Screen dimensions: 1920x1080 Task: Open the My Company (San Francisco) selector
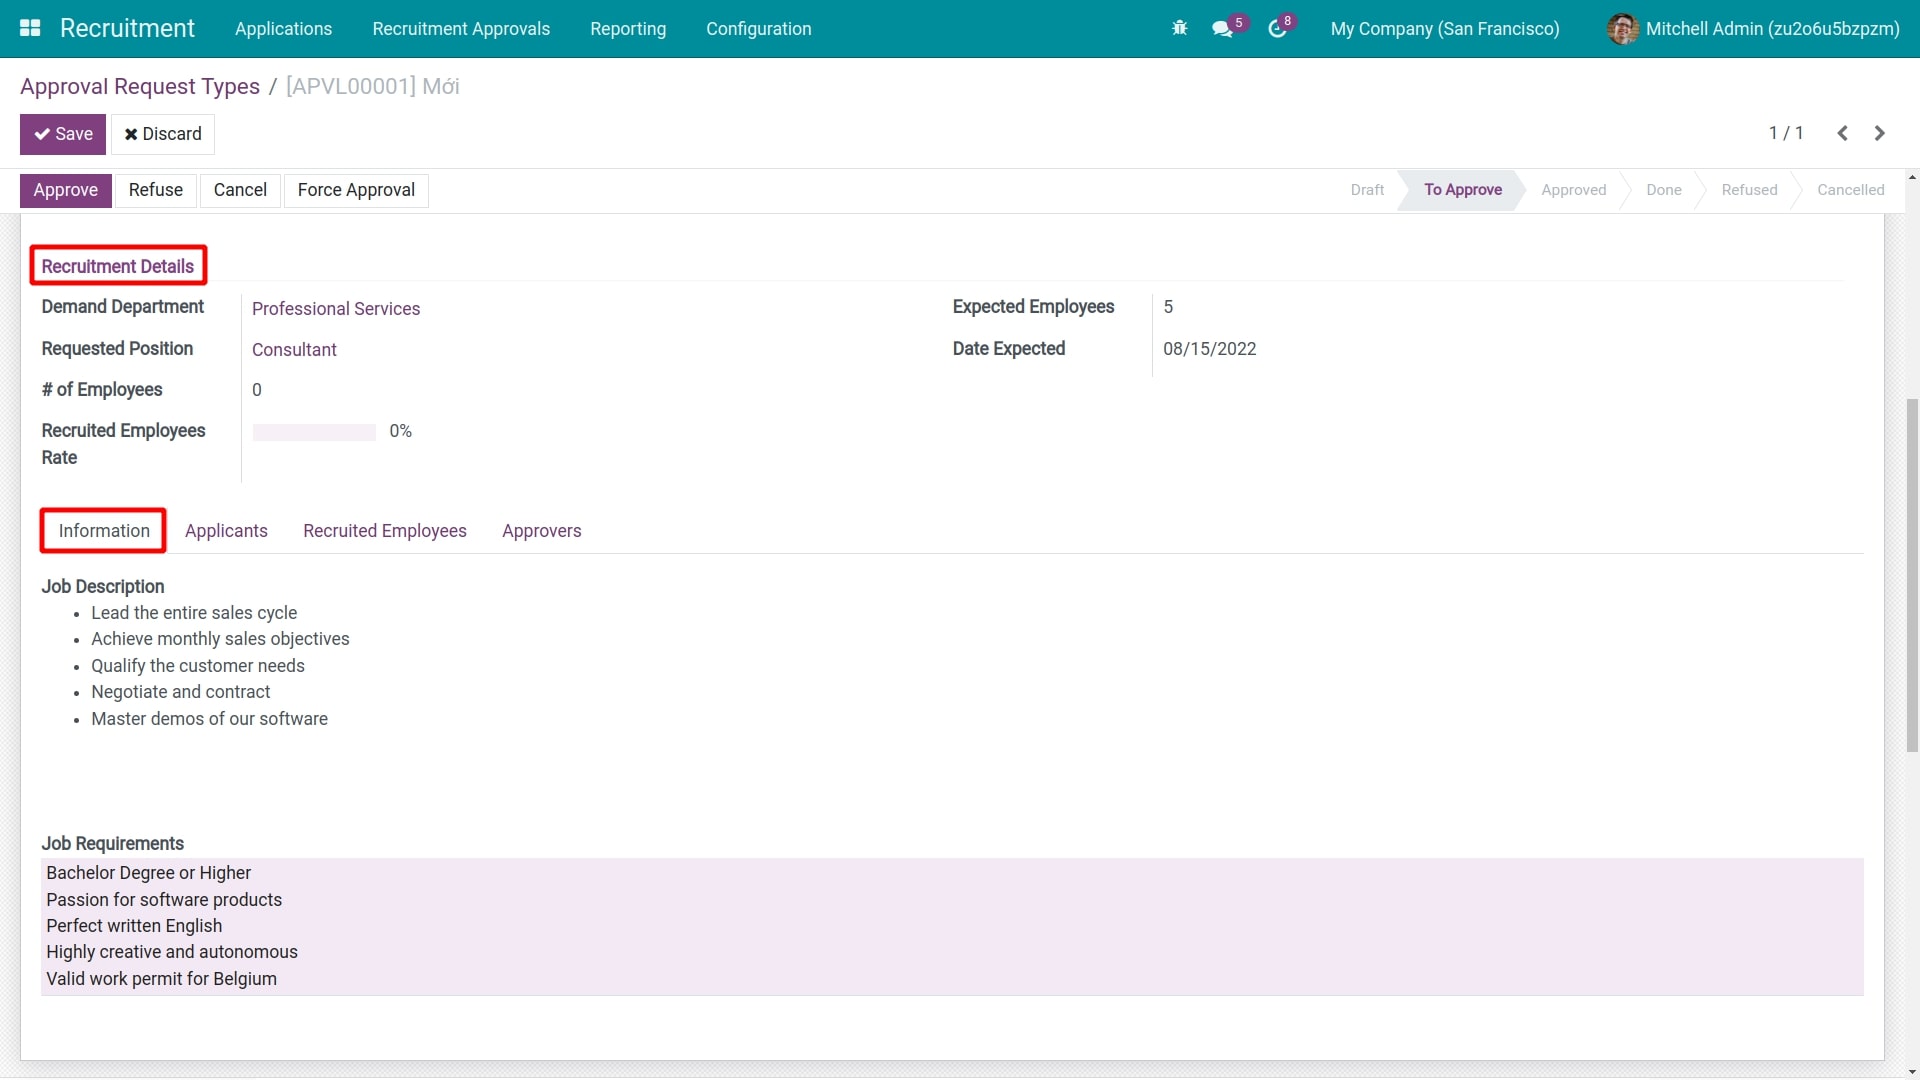point(1445,28)
